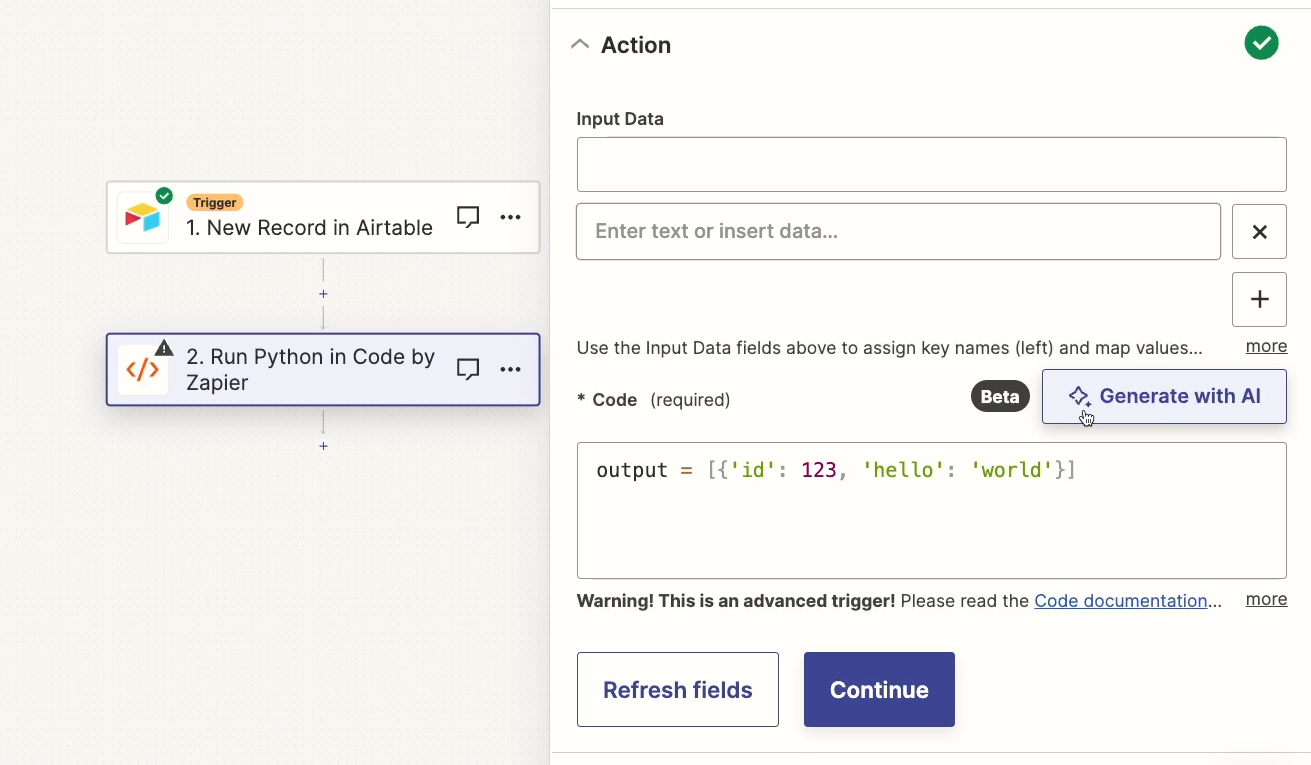Click the Refresh fields button
This screenshot has width=1311, height=765.
(678, 689)
